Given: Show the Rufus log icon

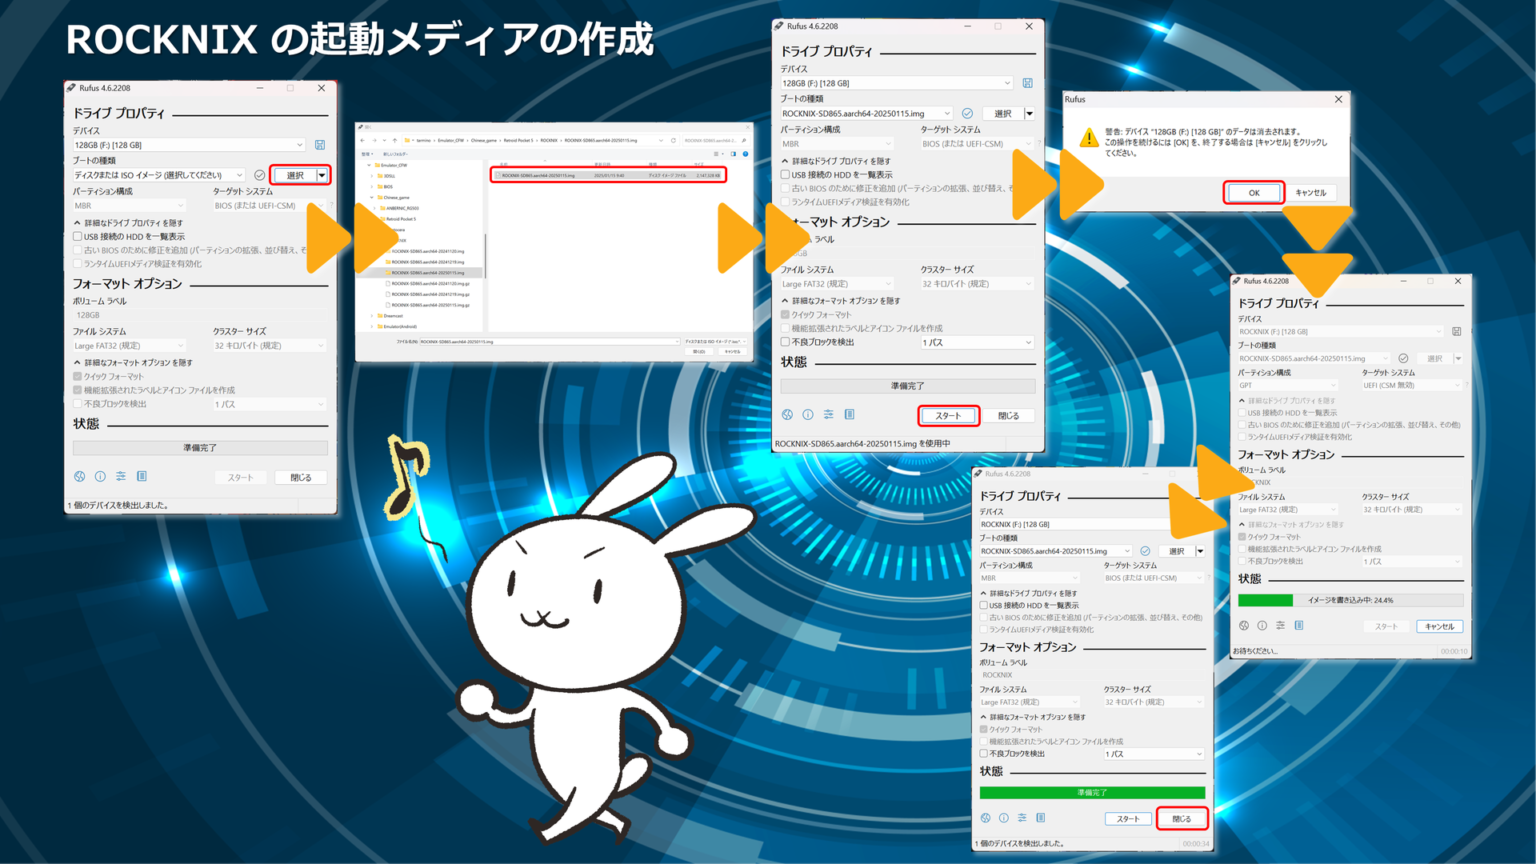Looking at the screenshot, I should (x=142, y=476).
